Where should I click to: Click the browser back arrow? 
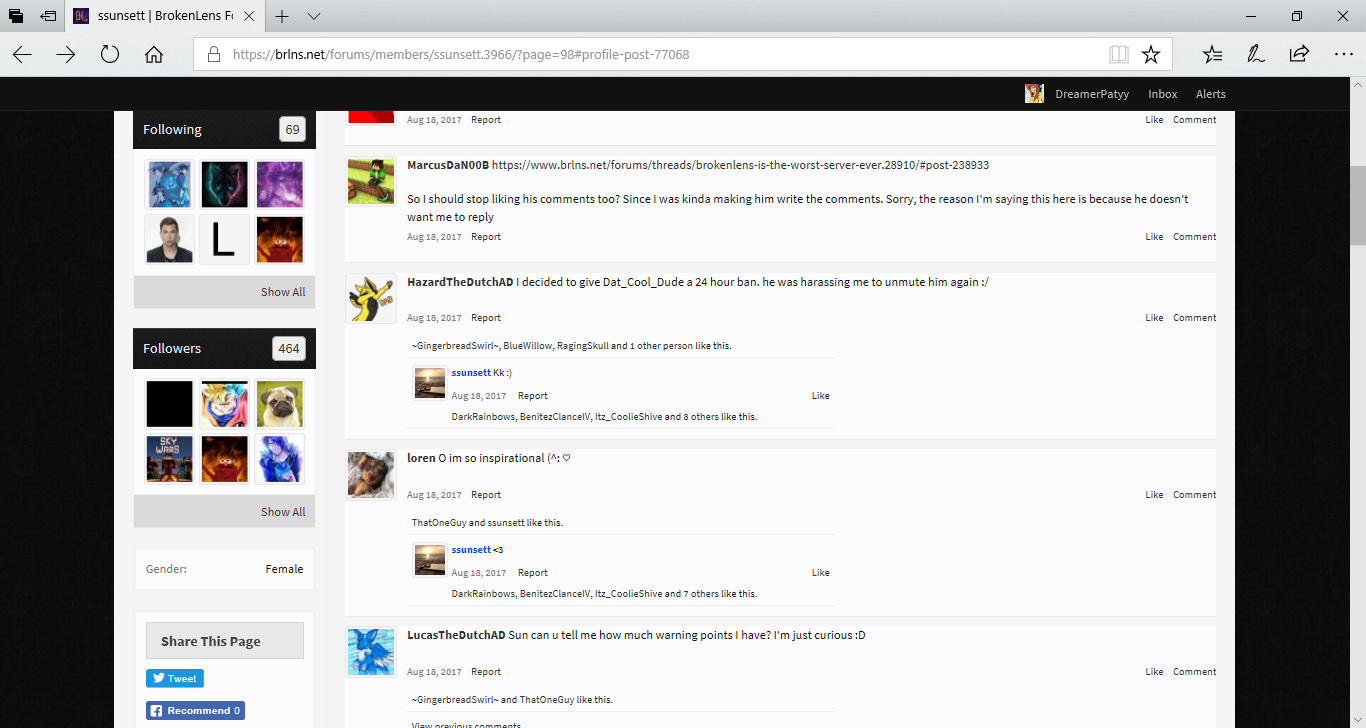pos(22,55)
